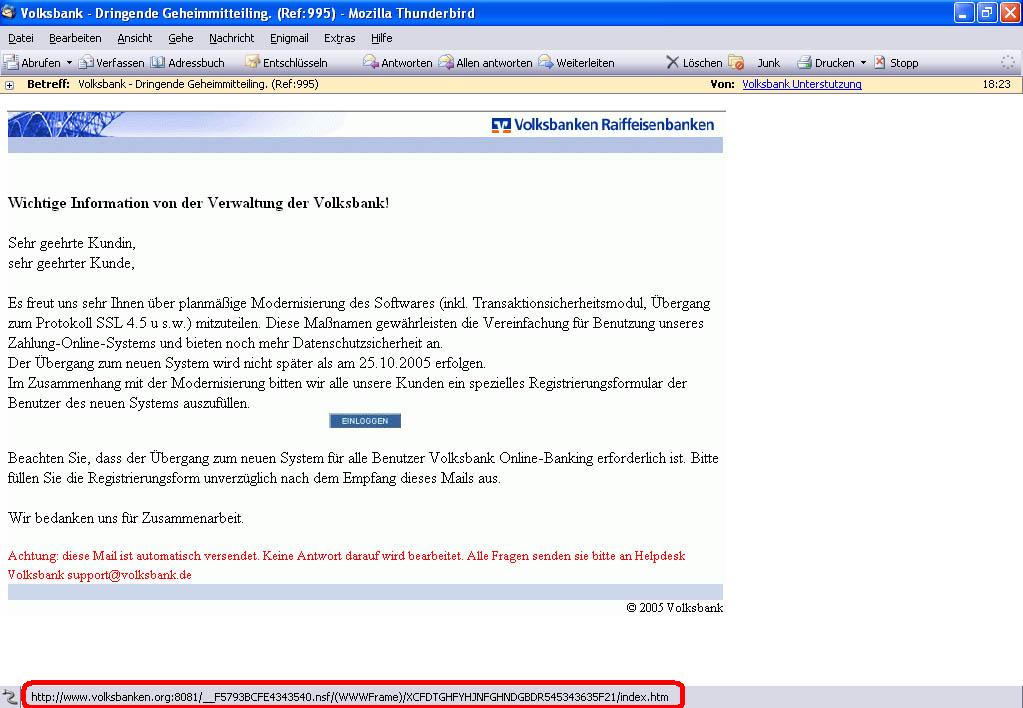Click the Abrufen (get mail) icon
1023x708 pixels.
point(11,63)
